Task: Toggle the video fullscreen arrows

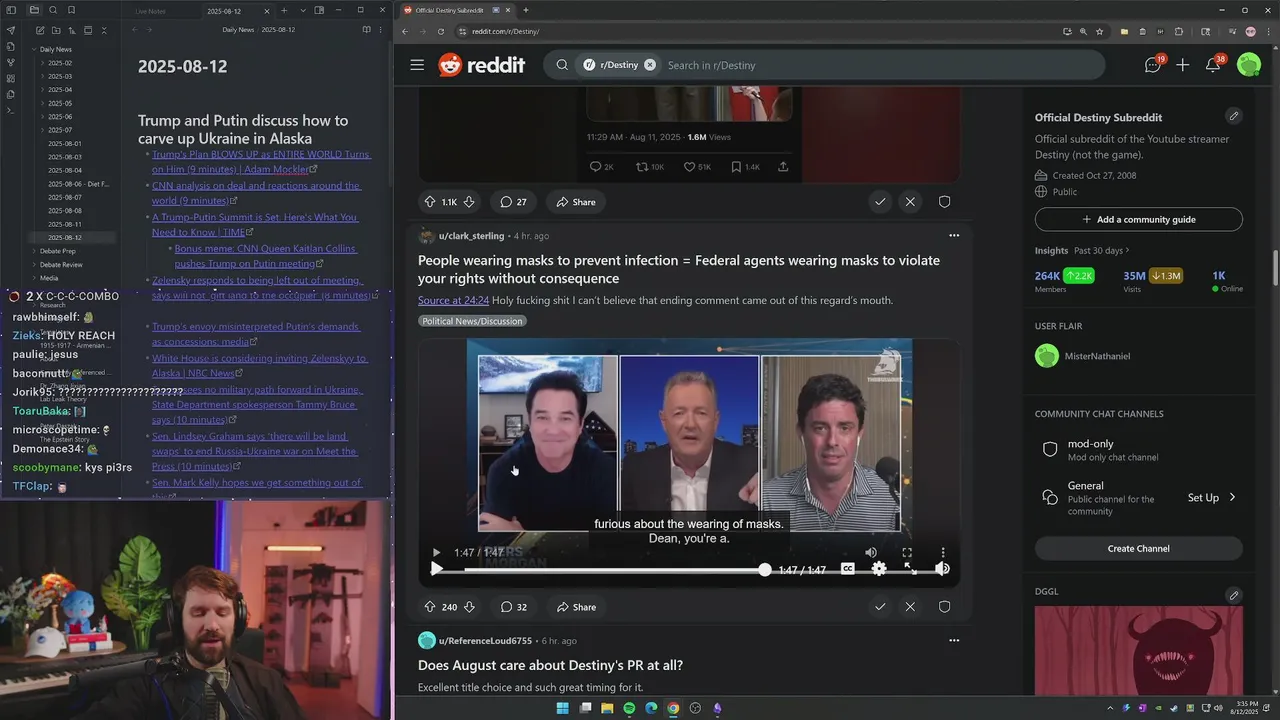Action: 911,569
